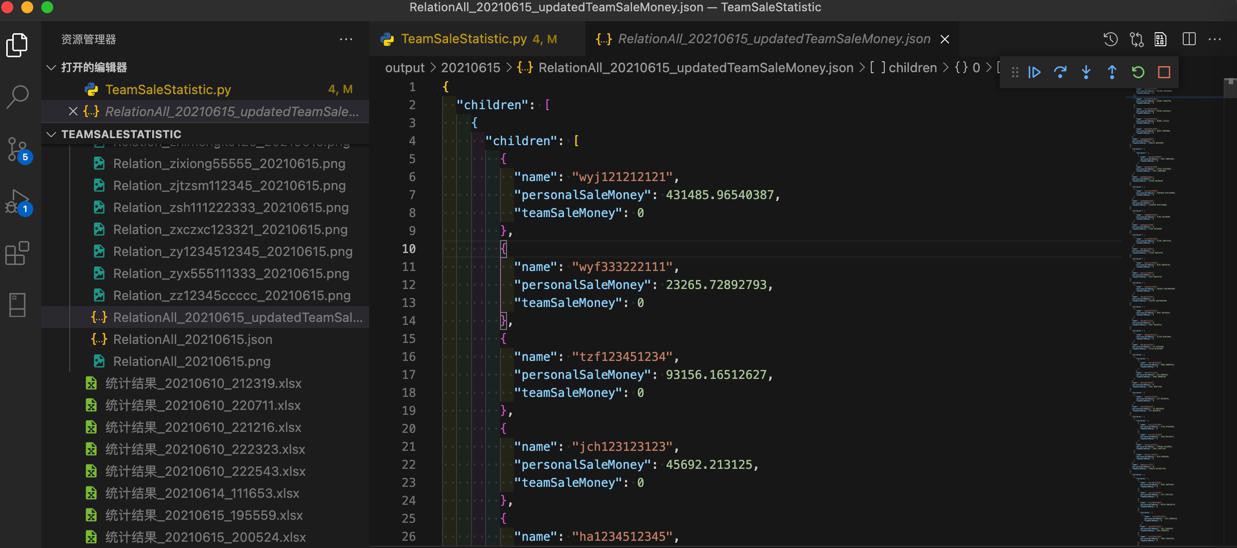
Task: Open the Extensions view in activity bar
Action: point(17,253)
